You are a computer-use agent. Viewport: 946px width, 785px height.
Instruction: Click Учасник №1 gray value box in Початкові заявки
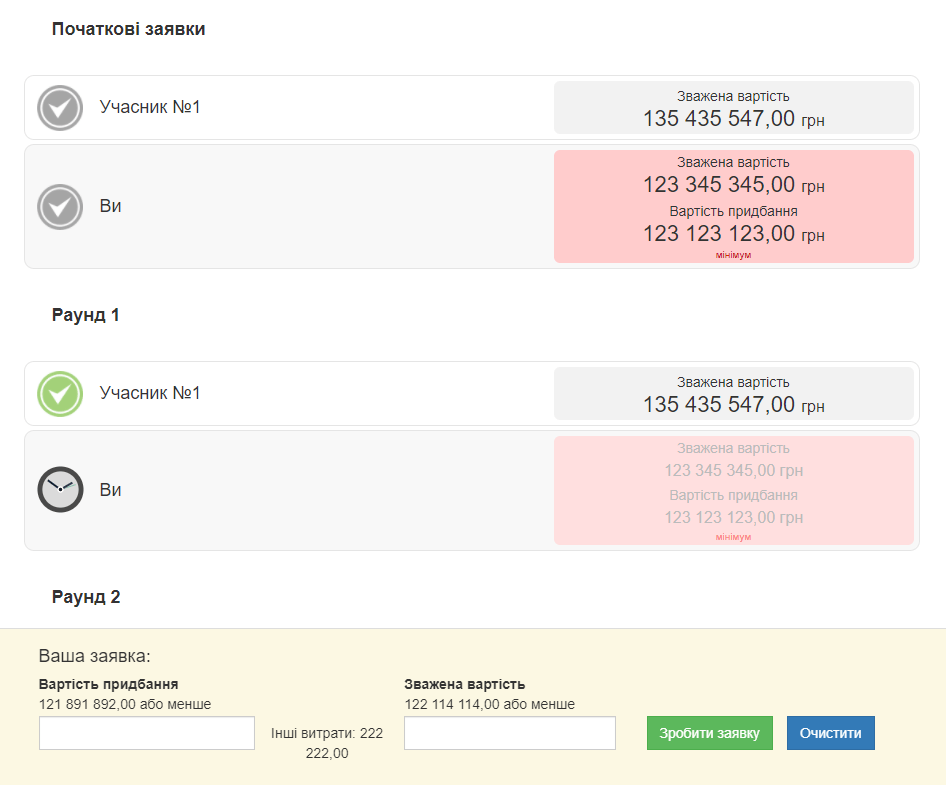point(733,108)
